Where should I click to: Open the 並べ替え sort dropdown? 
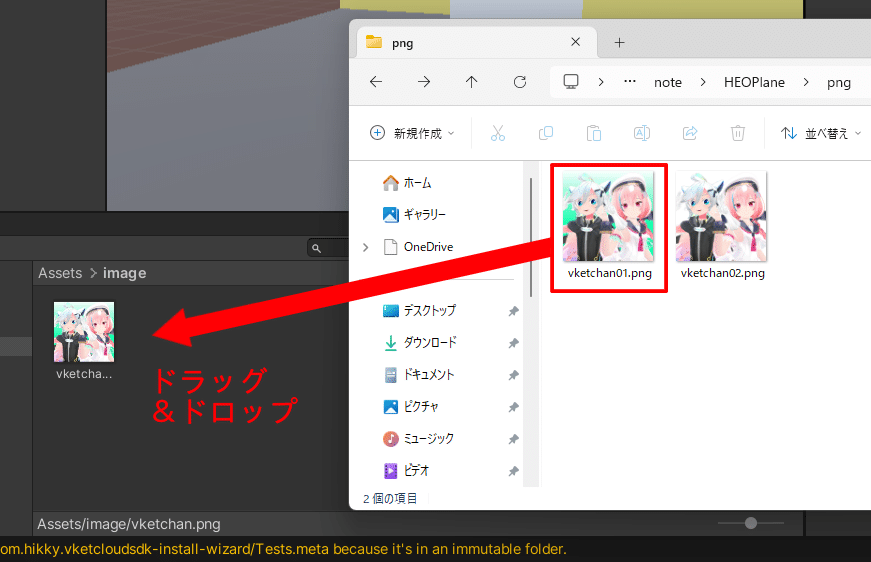tap(821, 133)
